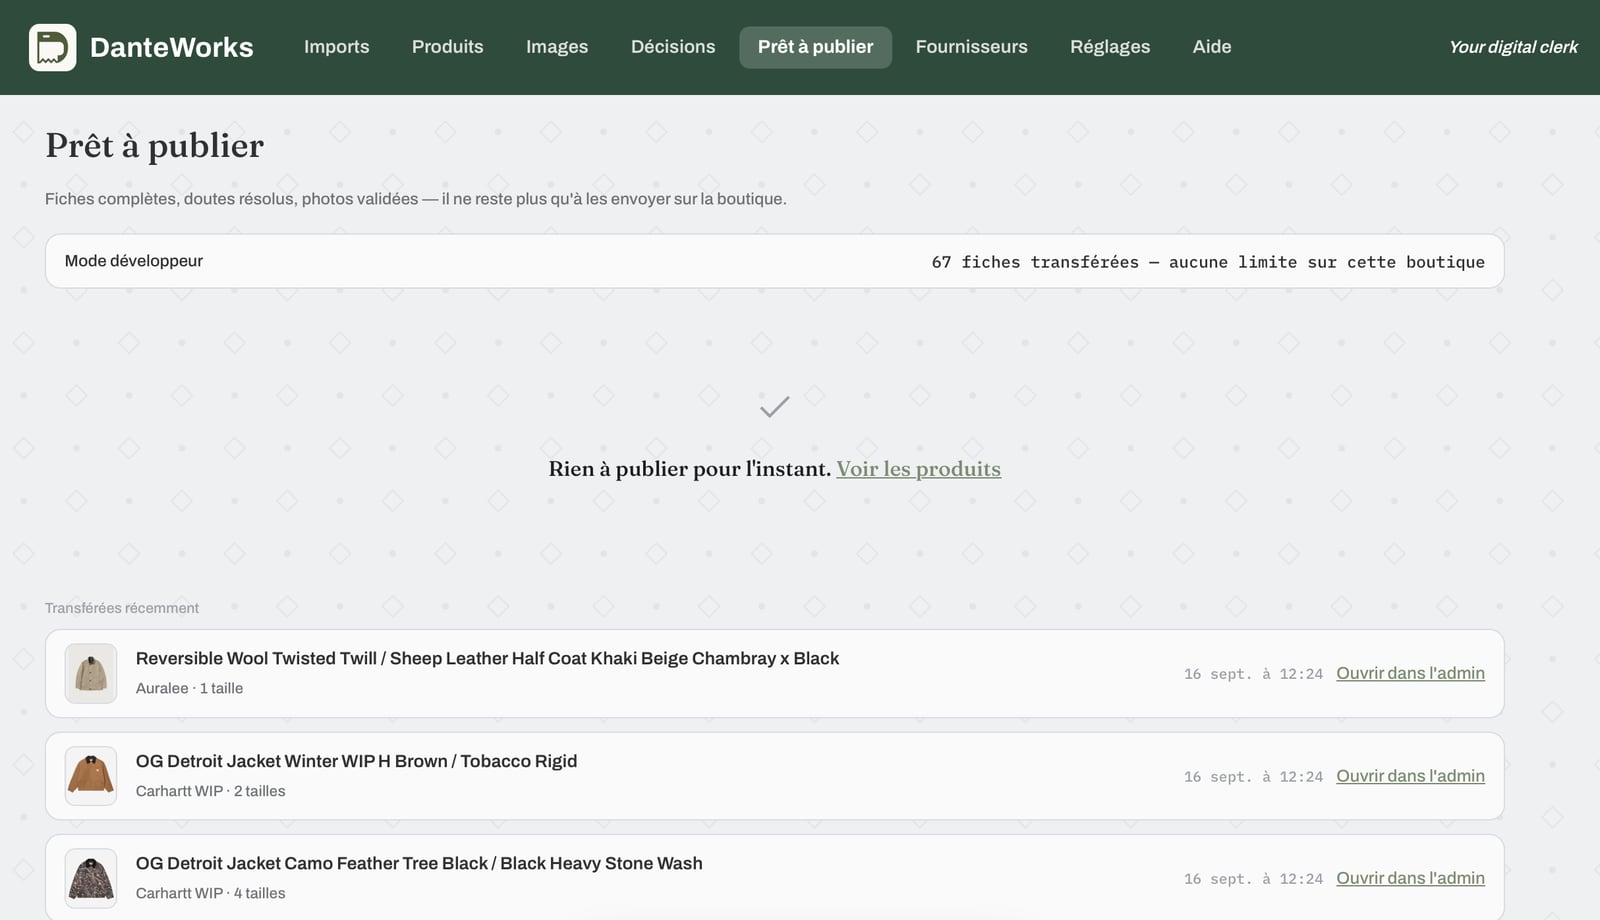Follow the Voir les produits link
The image size is (1600, 920).
(918, 469)
